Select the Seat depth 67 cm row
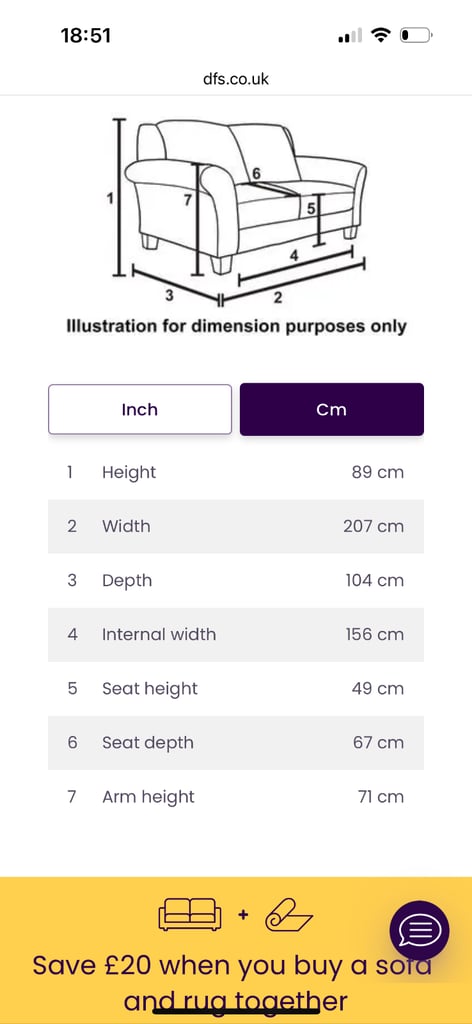472x1024 pixels. click(236, 743)
